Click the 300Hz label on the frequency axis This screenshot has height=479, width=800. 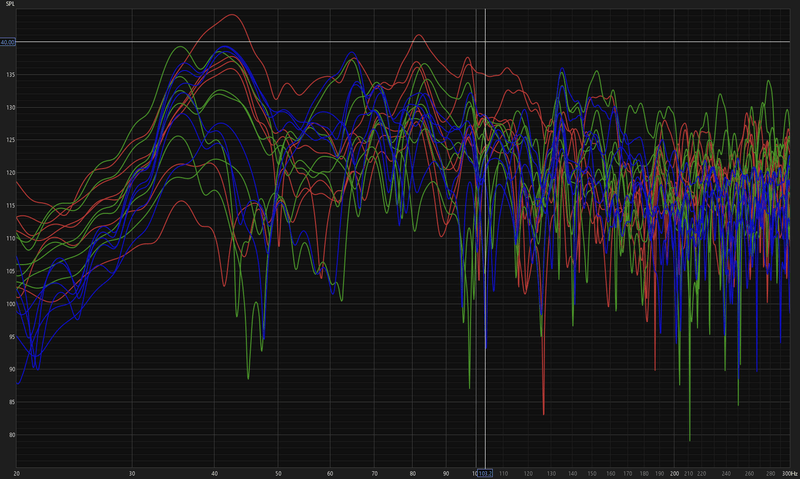click(x=790, y=474)
